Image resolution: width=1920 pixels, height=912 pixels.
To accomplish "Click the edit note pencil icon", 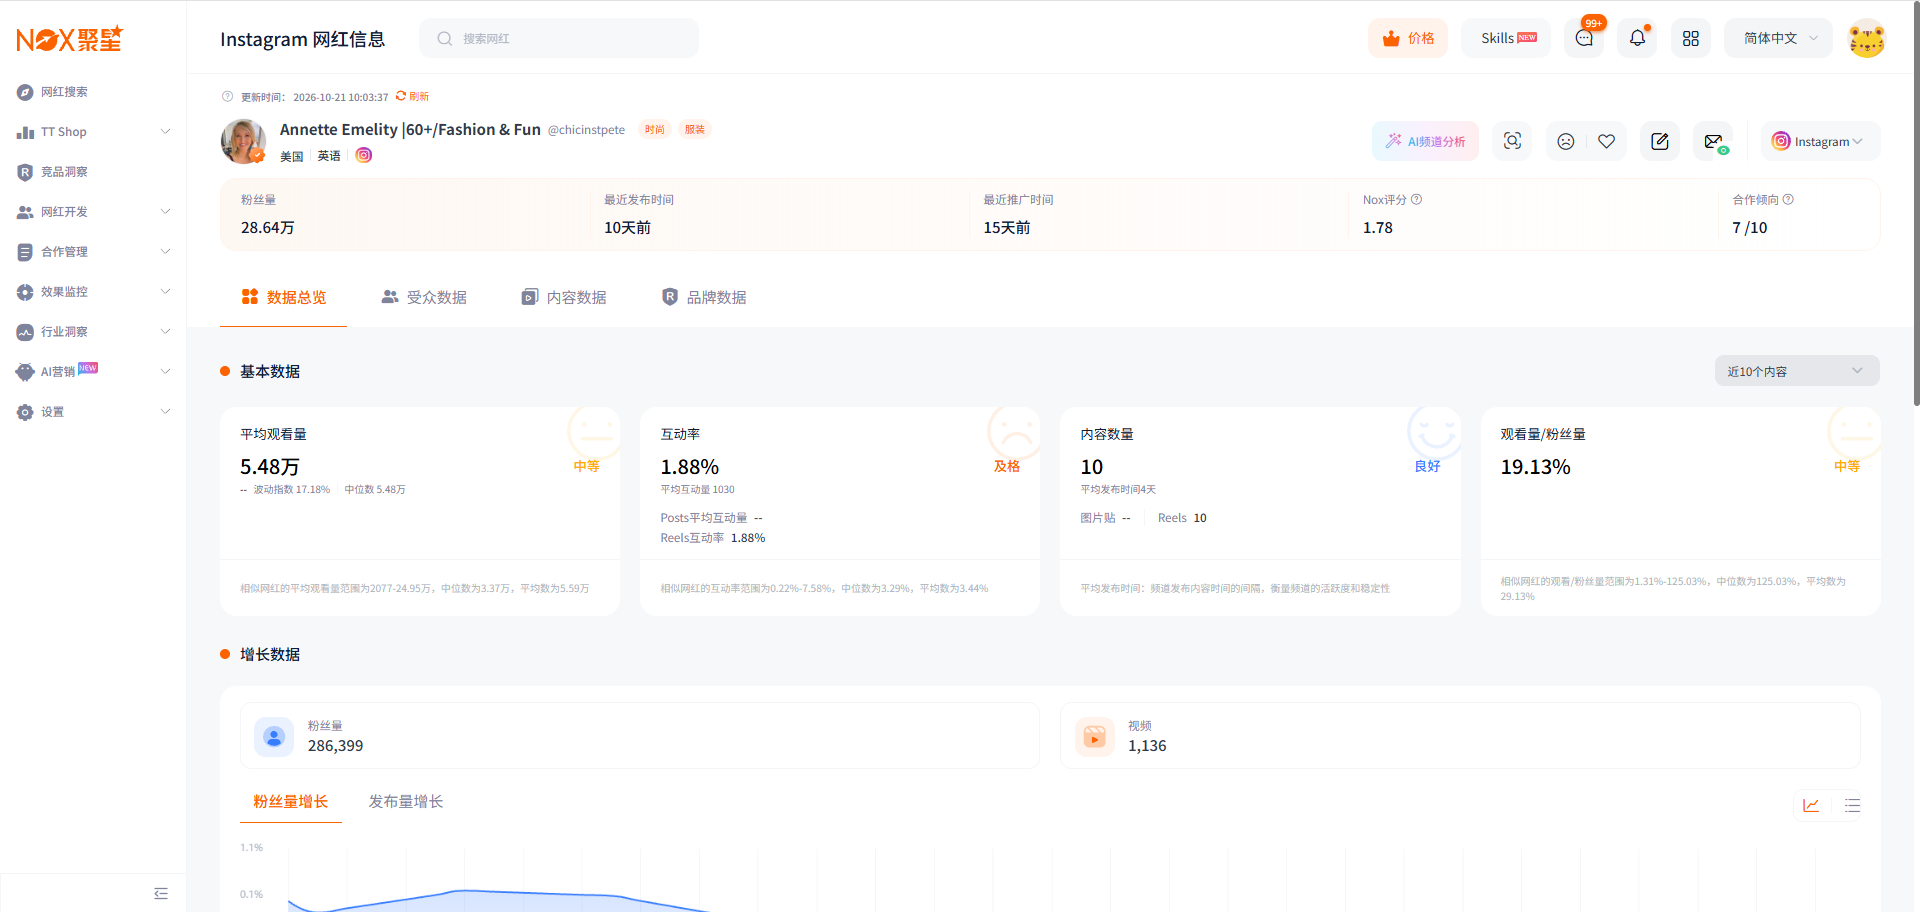I will pos(1660,141).
